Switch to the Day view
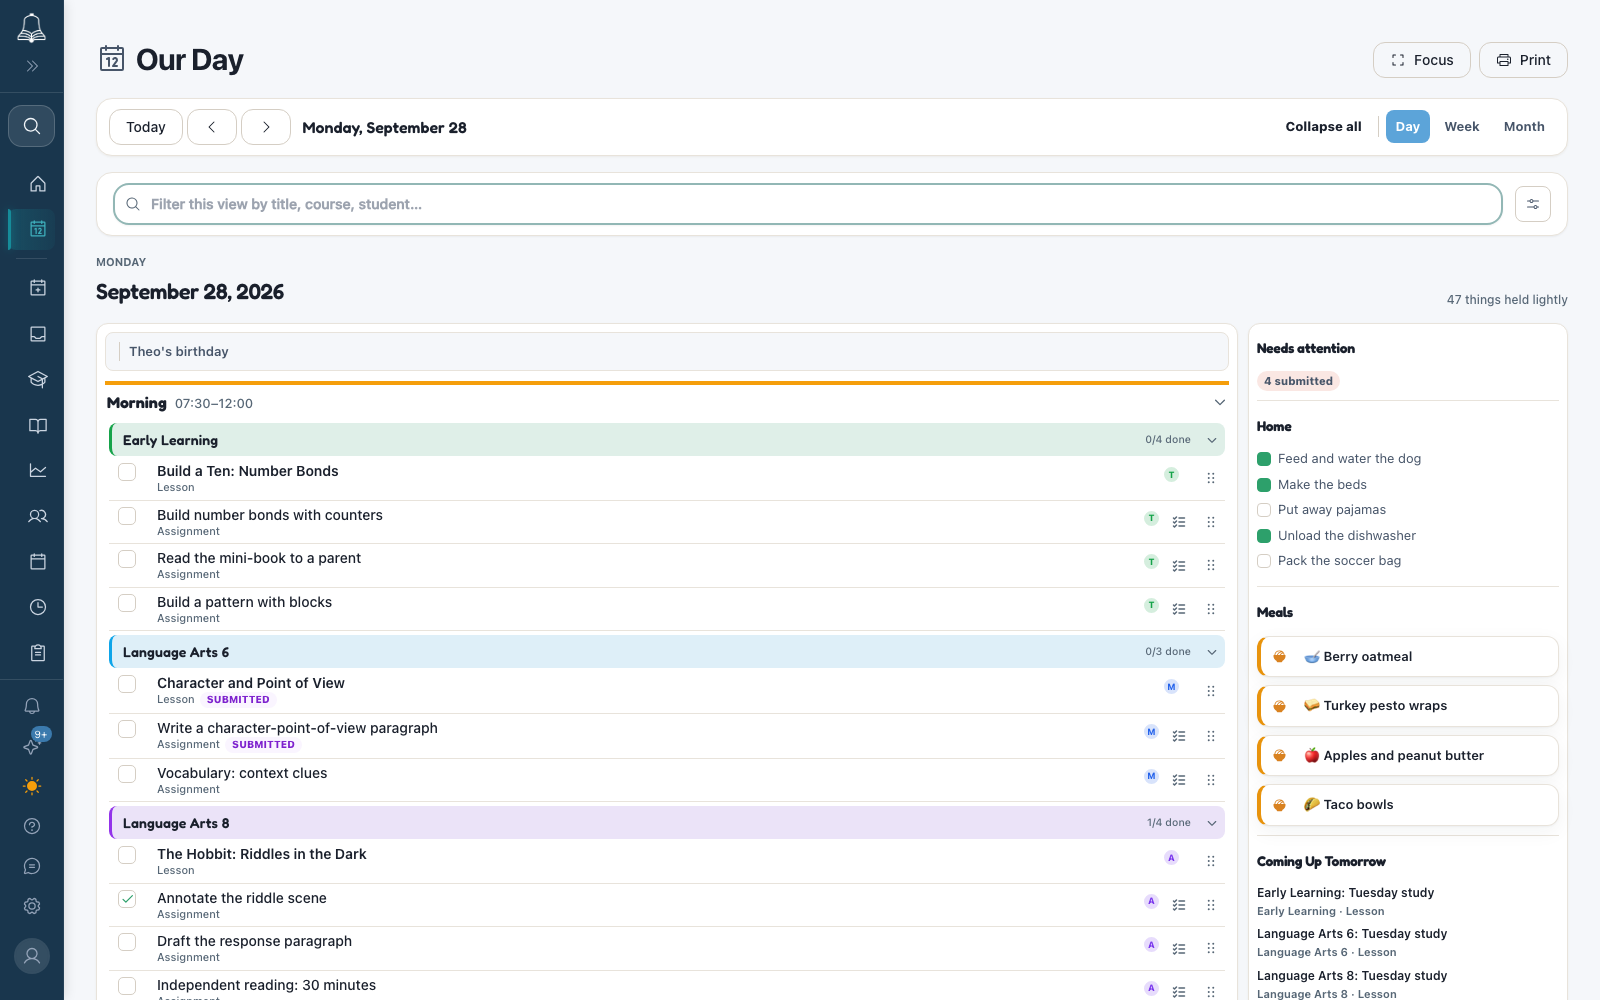Screen dimensions: 1600x1000 1408,127
